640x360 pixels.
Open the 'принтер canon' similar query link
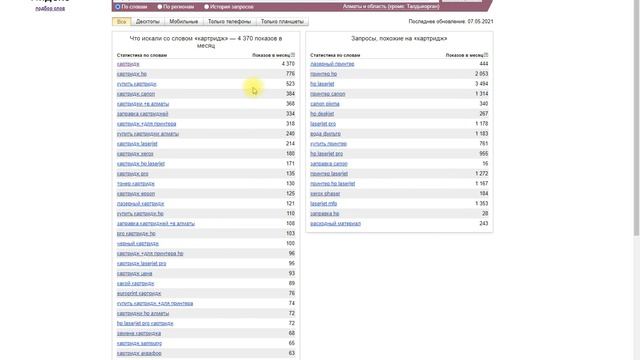tap(328, 94)
